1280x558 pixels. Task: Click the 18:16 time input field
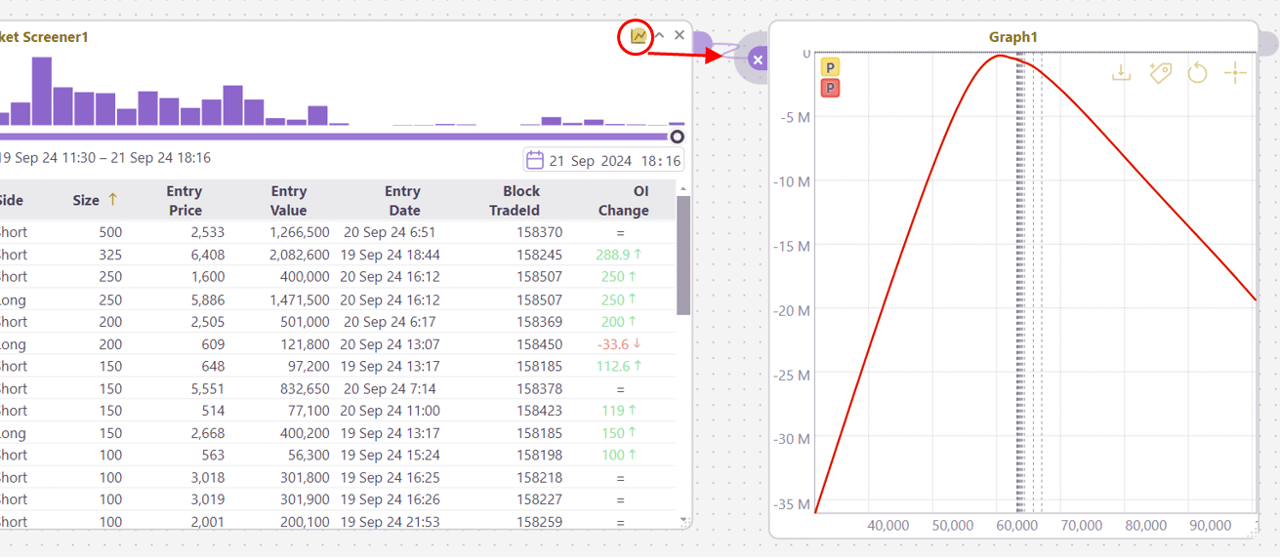[x=661, y=160]
